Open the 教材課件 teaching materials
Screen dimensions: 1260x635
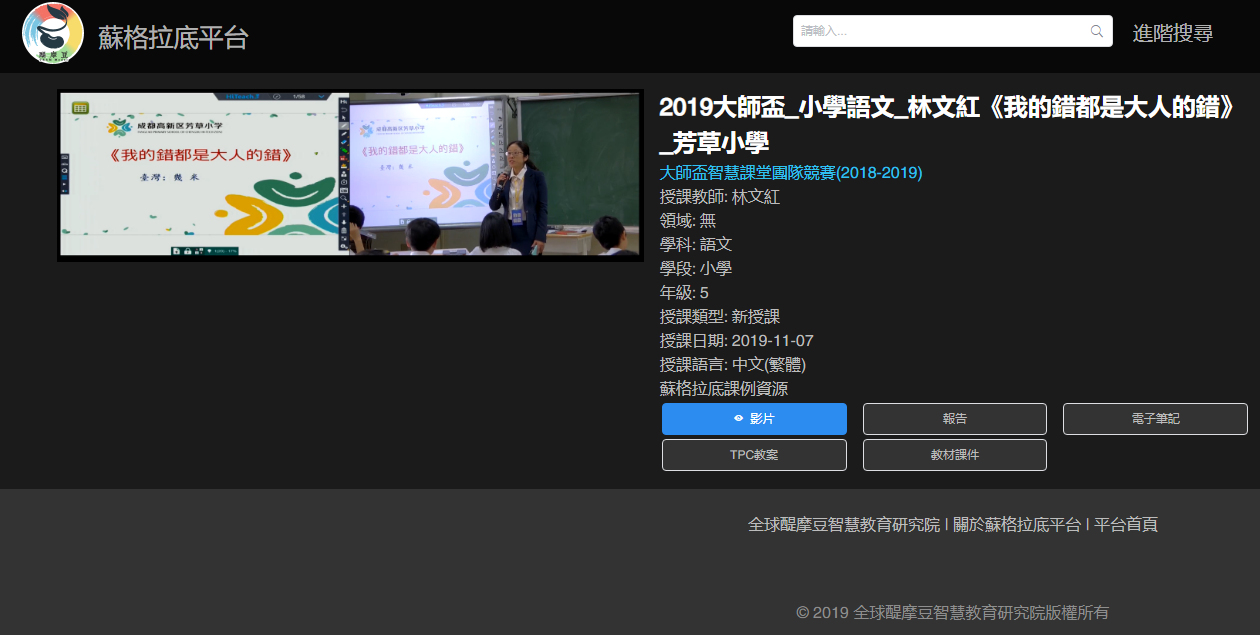[954, 455]
